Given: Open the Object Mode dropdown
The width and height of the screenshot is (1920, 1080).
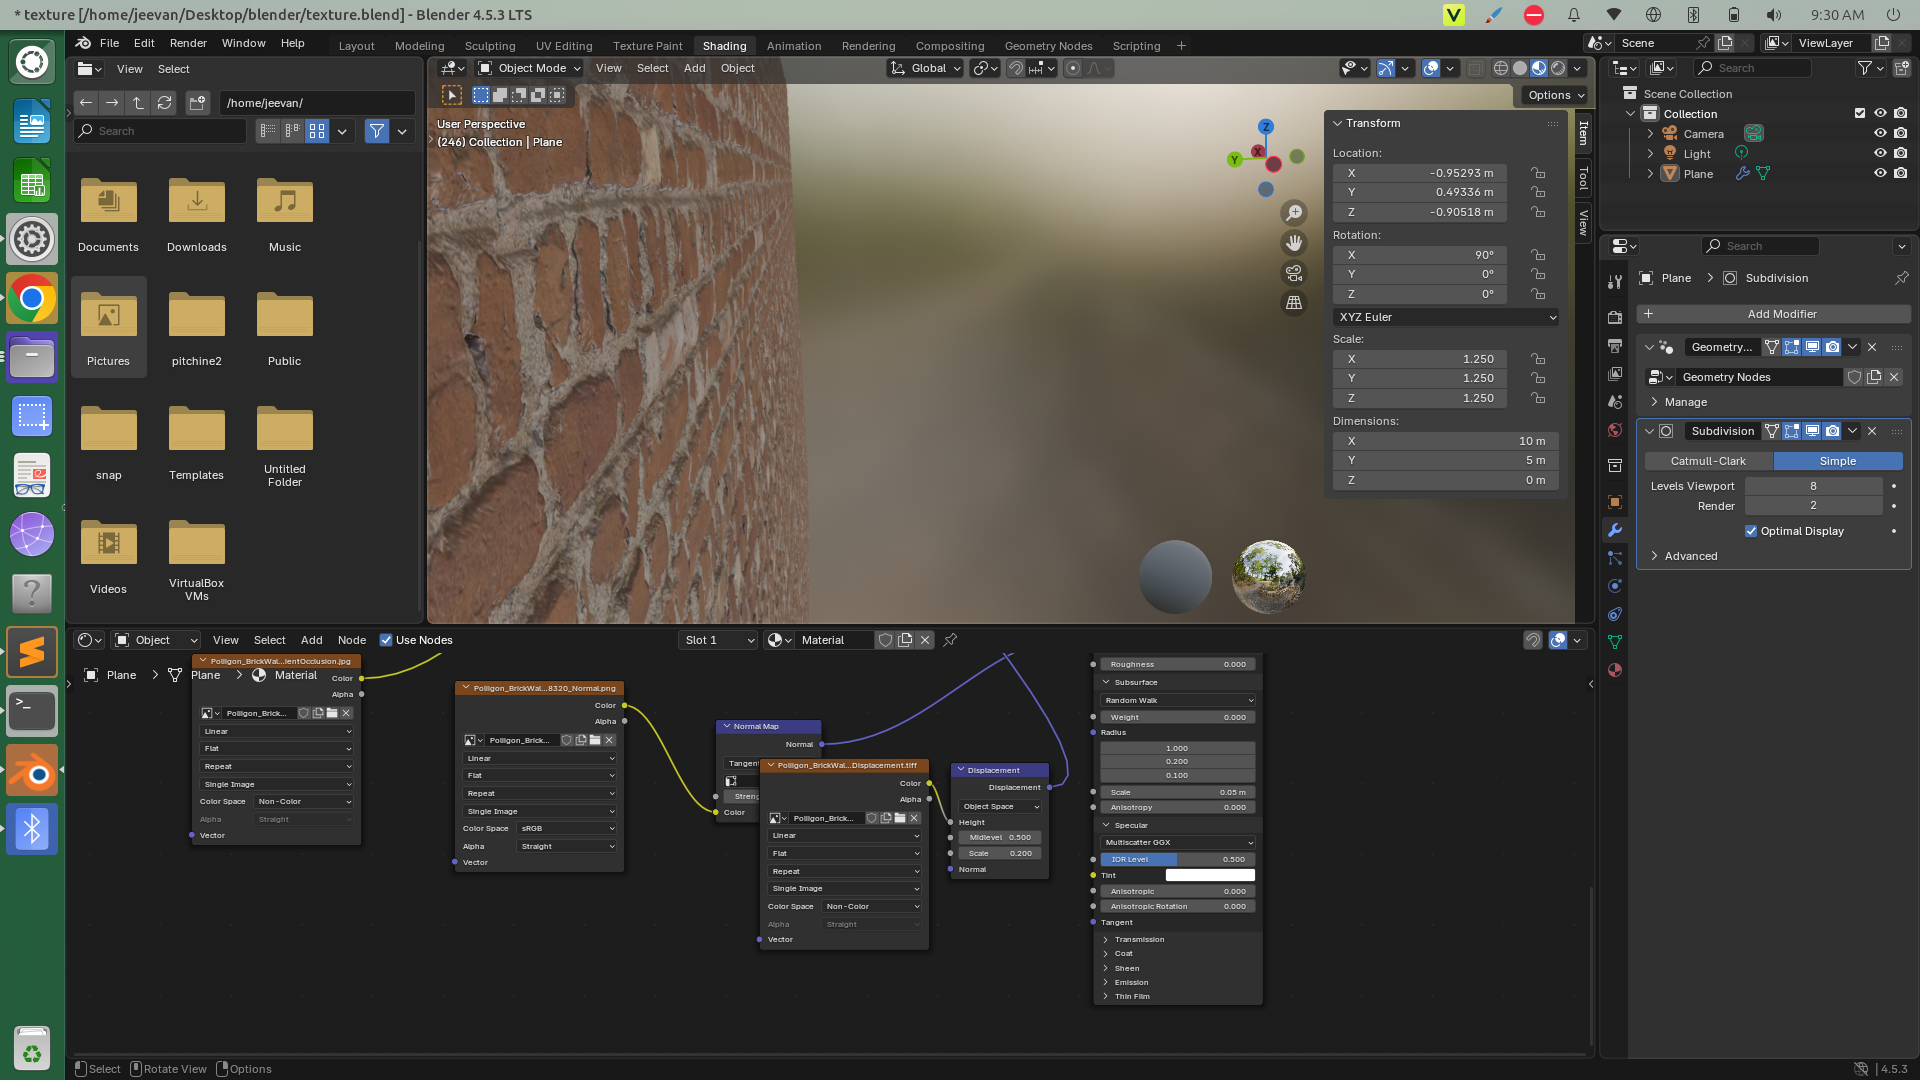Looking at the screenshot, I should [528, 68].
